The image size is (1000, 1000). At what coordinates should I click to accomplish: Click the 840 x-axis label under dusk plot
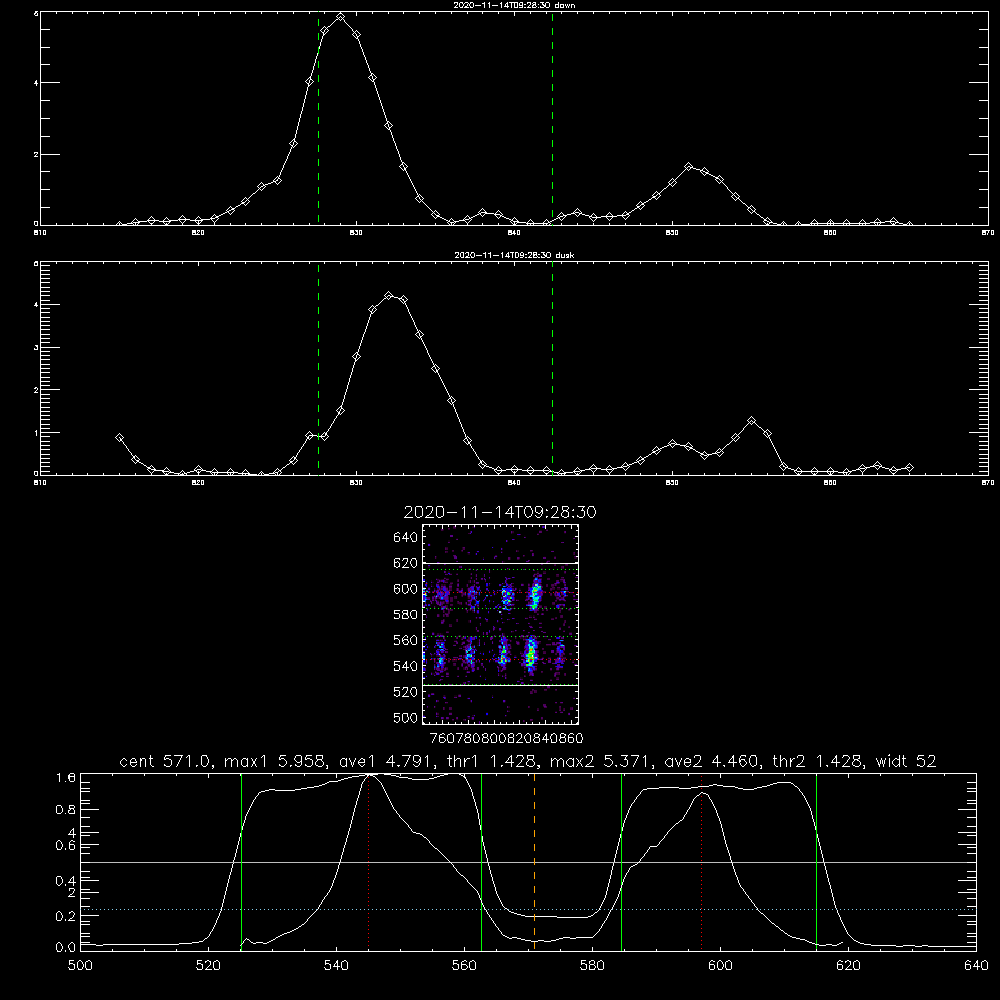514,483
